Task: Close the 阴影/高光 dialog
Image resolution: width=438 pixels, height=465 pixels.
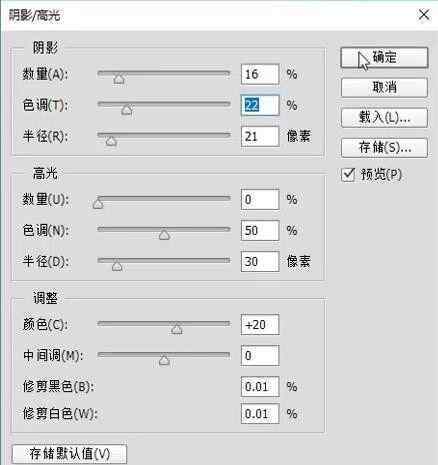Action: pos(424,15)
